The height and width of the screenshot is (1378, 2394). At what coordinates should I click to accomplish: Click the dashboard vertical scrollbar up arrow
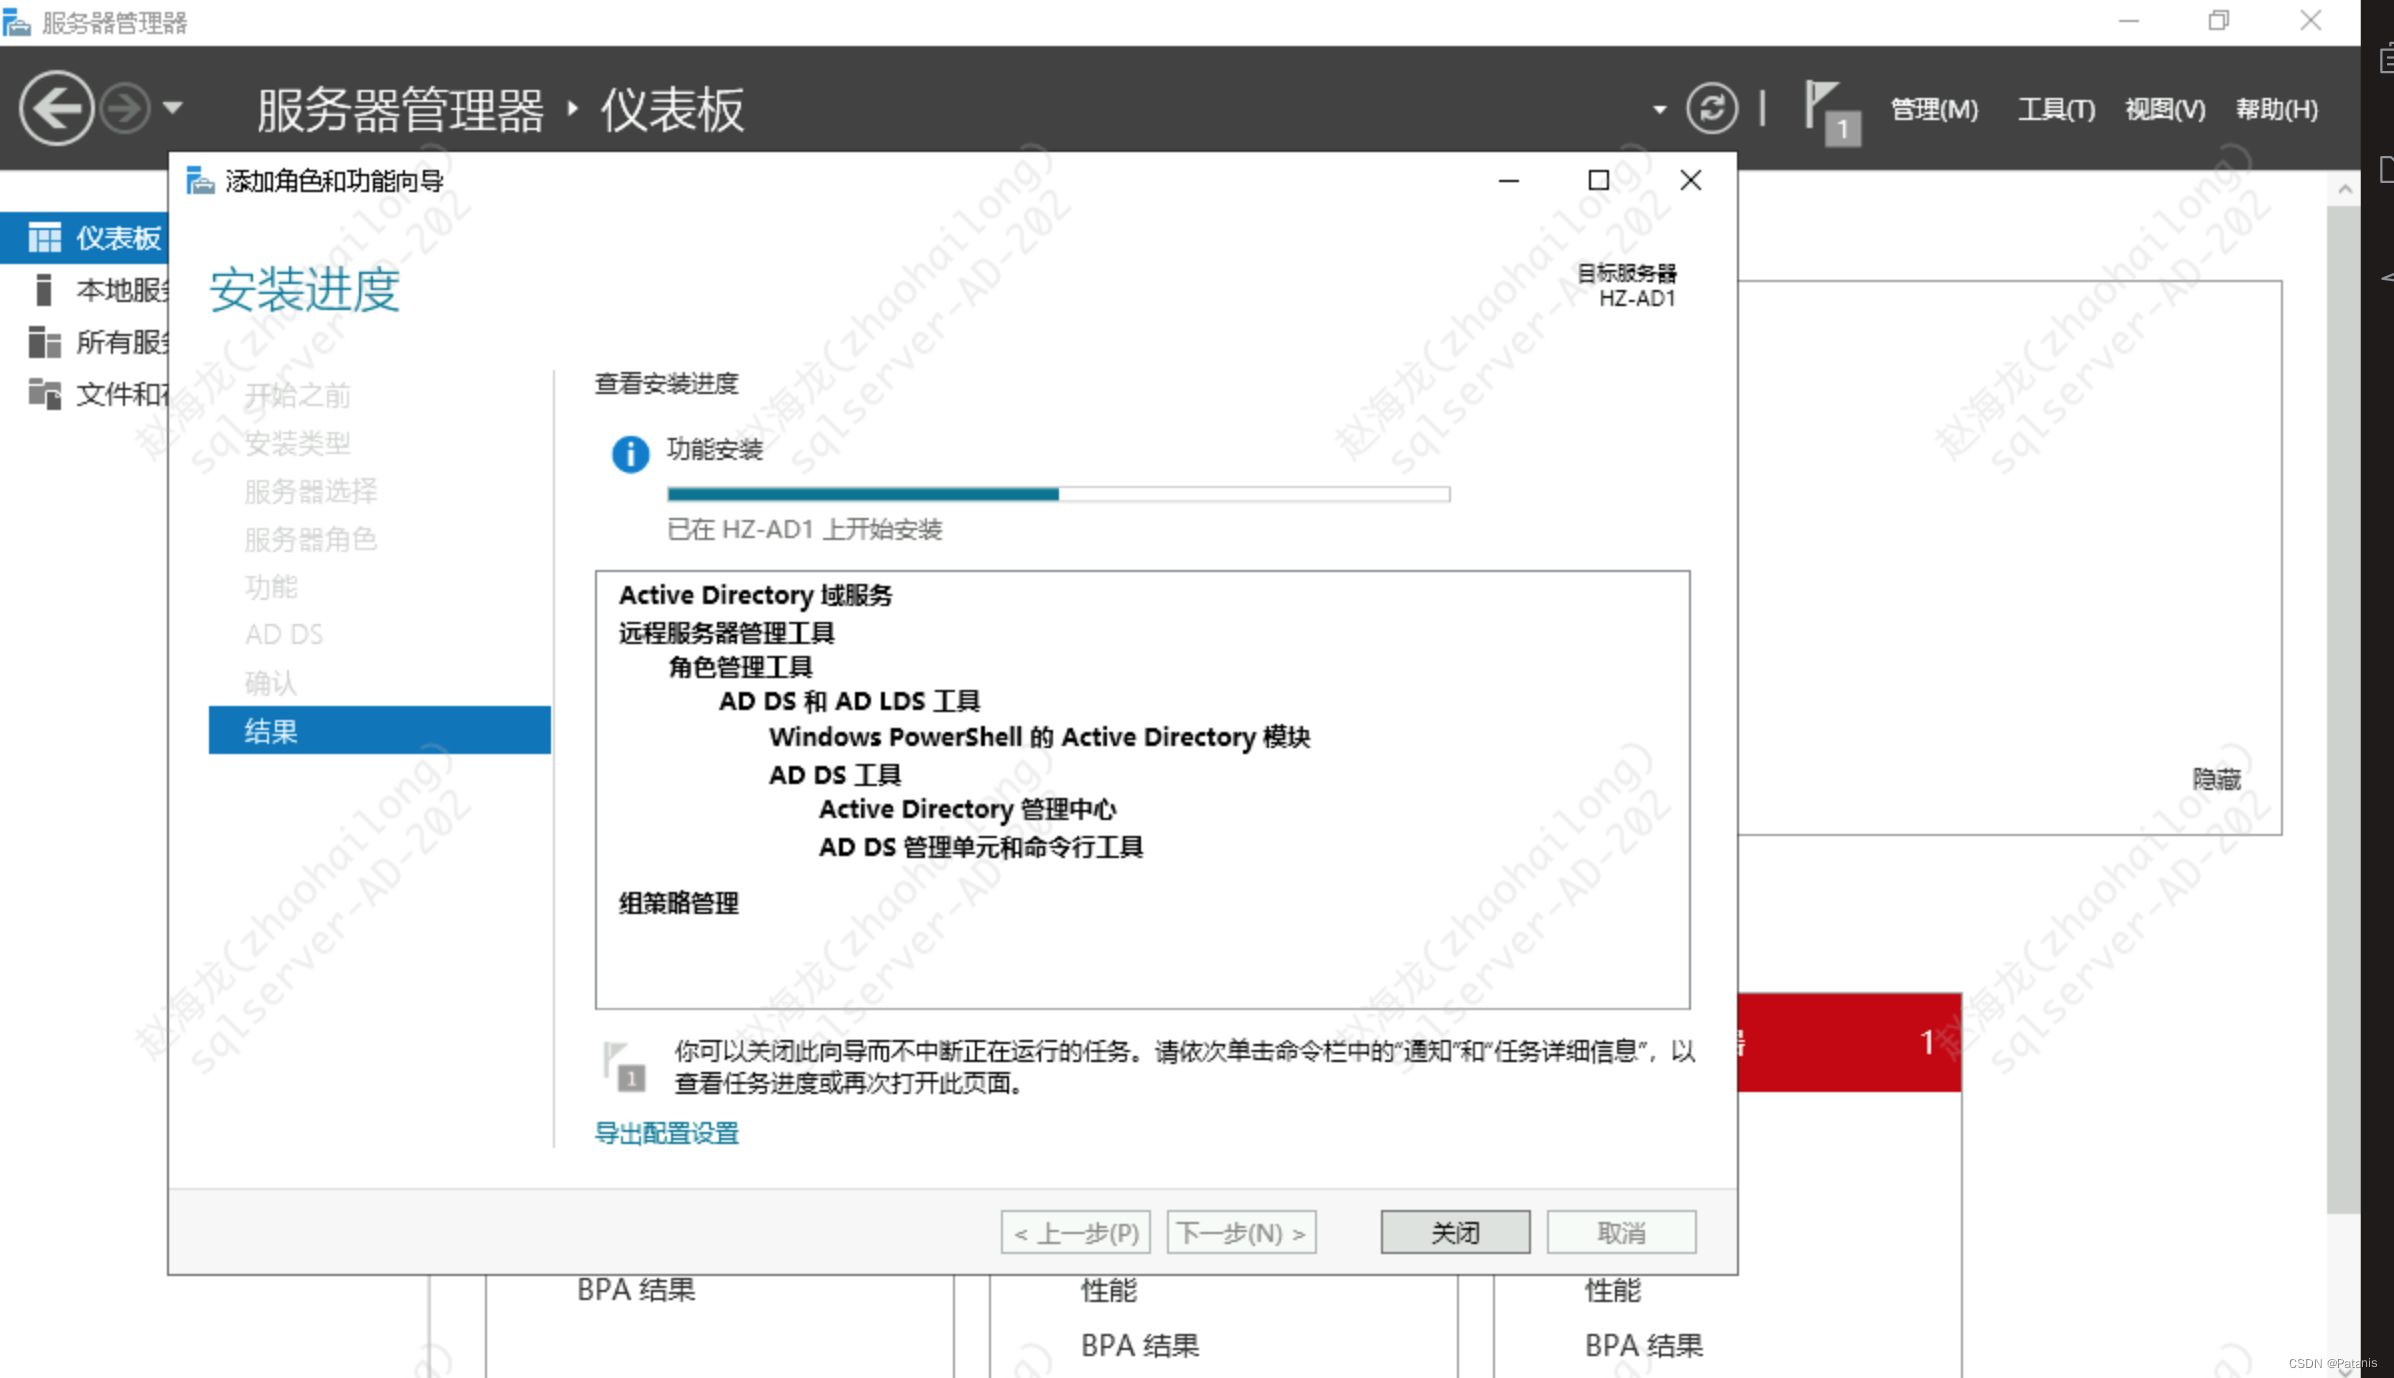pyautogui.click(x=2344, y=189)
